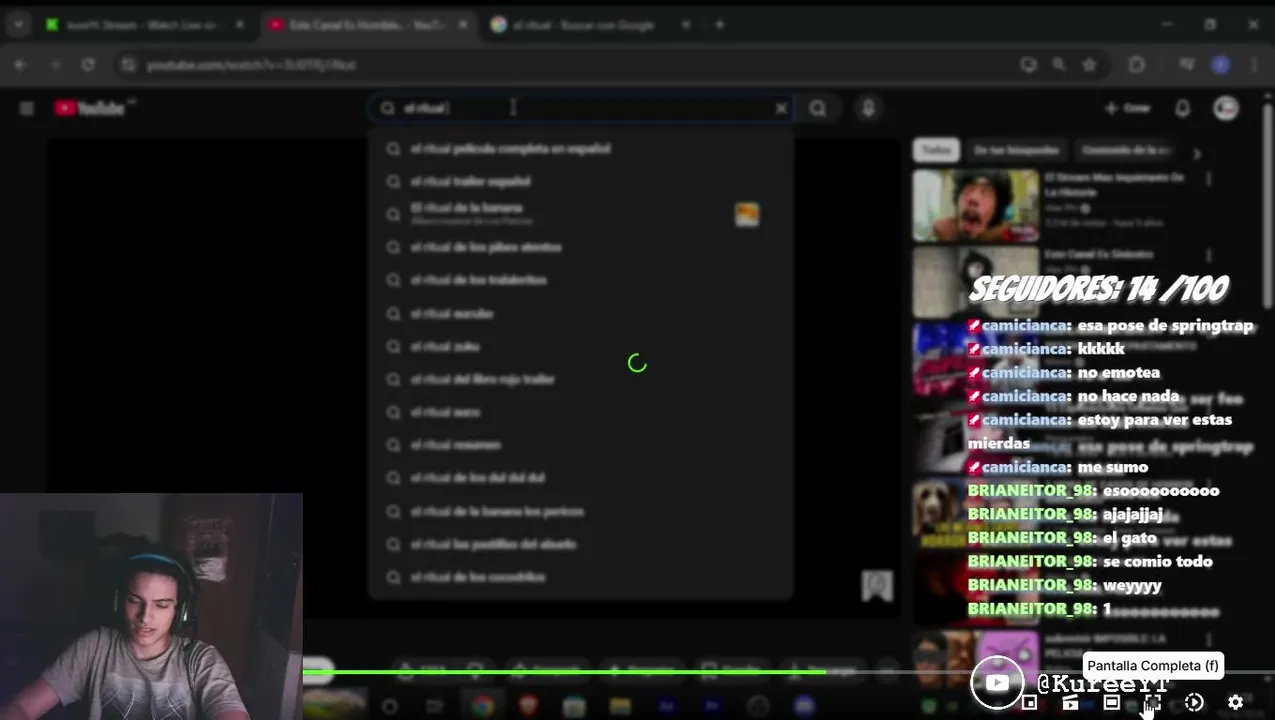Click the fullscreen (Pantalla Completa) player button
The width and height of the screenshot is (1275, 720).
[x=1152, y=703]
